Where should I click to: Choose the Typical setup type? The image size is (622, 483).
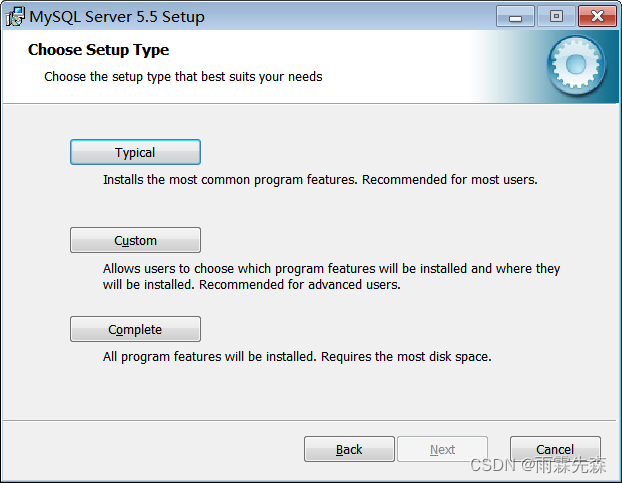[135, 152]
